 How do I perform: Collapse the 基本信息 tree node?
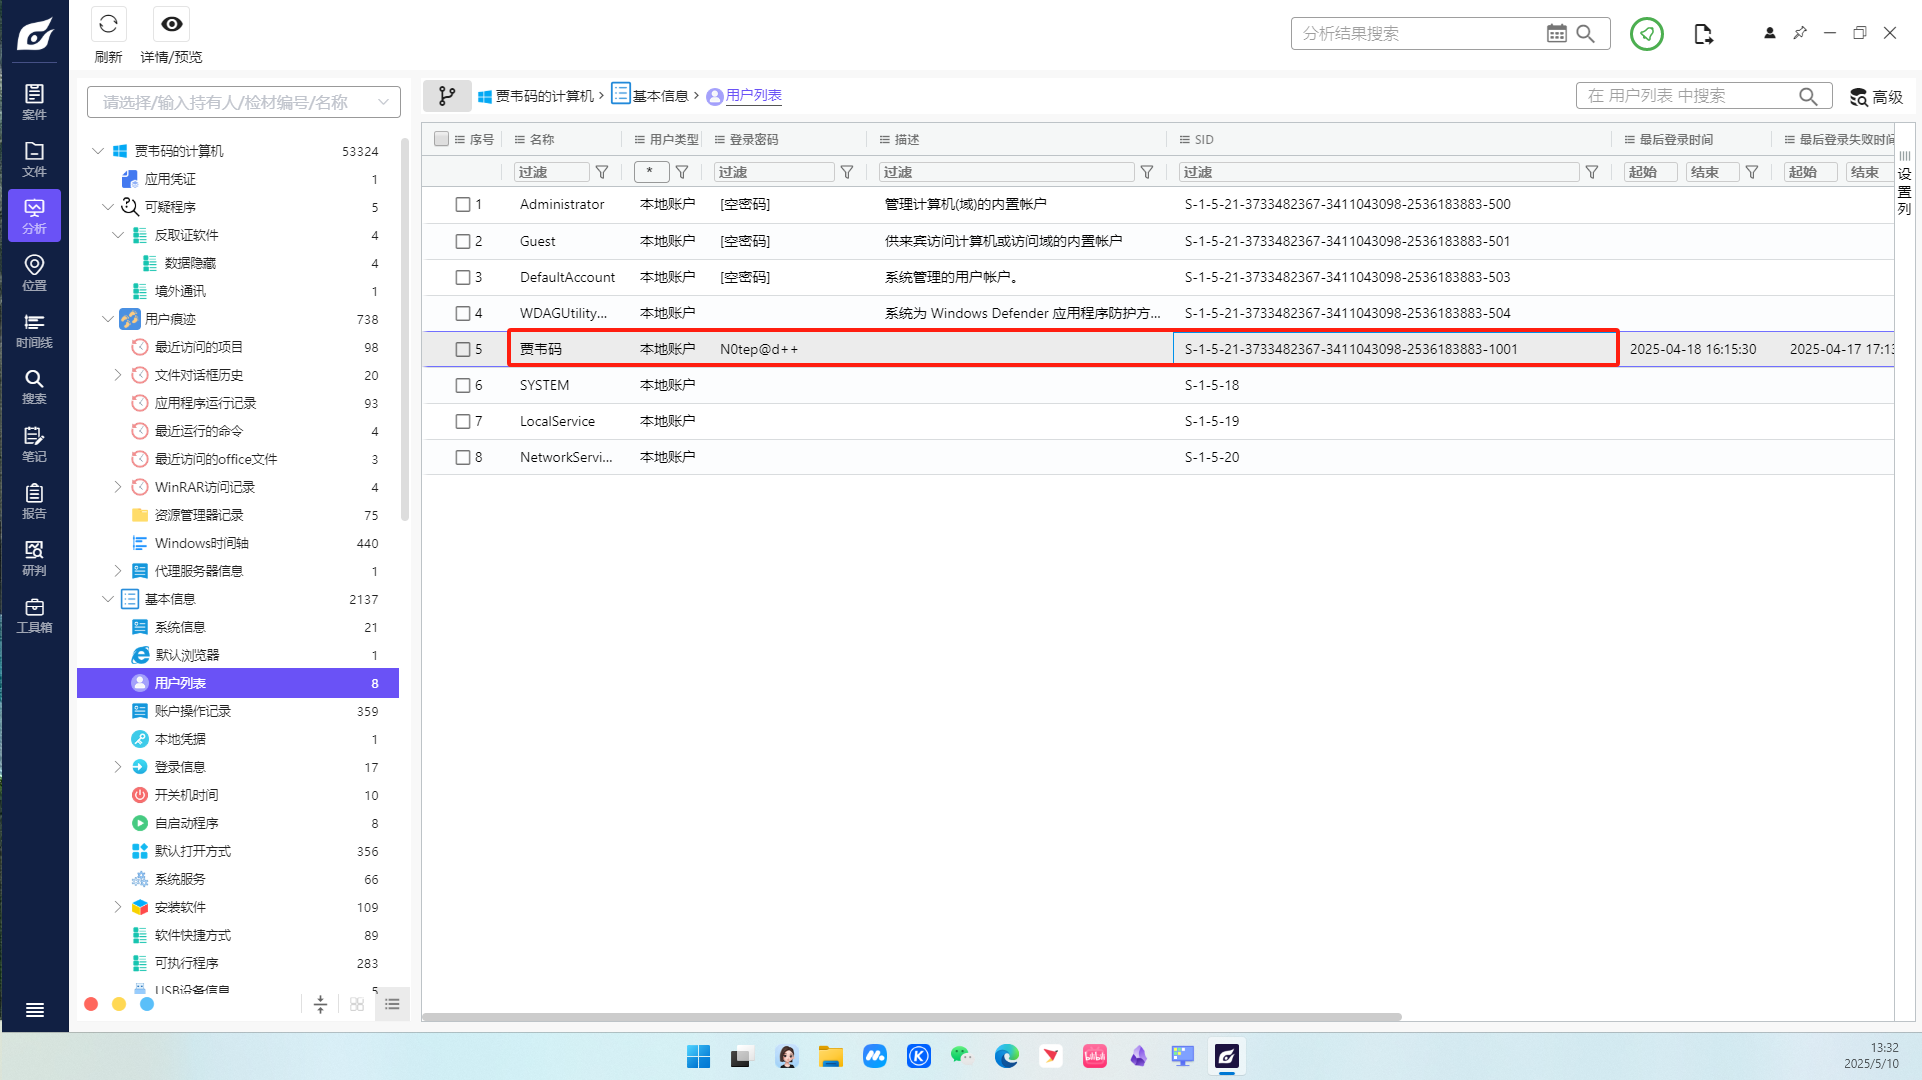[108, 599]
